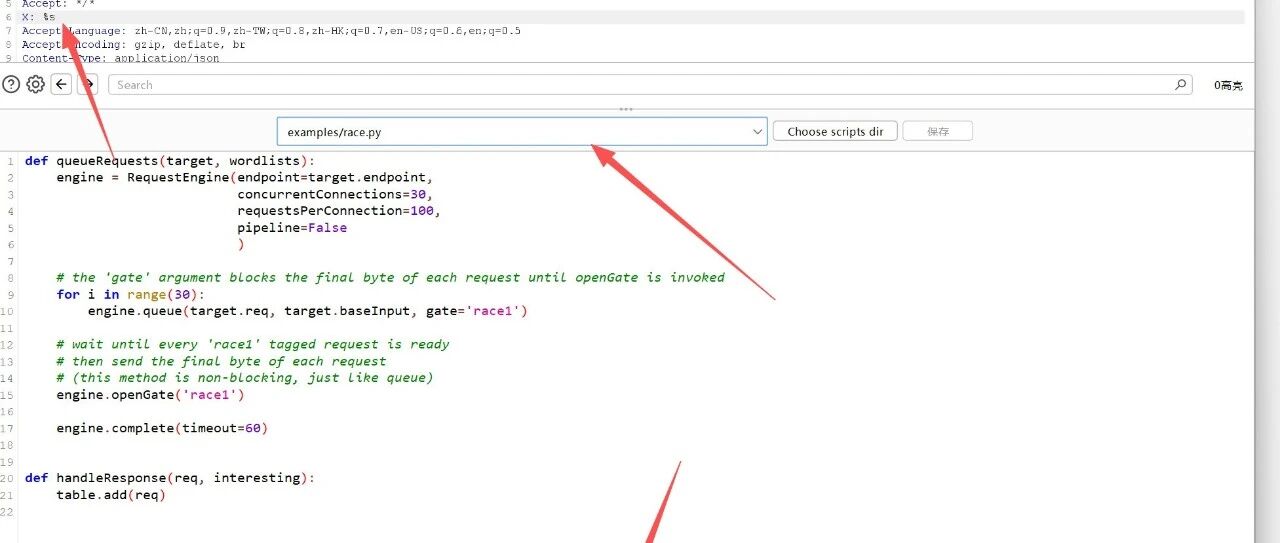Click the requestsPerConnection=100 code line

pyautogui.click(x=339, y=211)
